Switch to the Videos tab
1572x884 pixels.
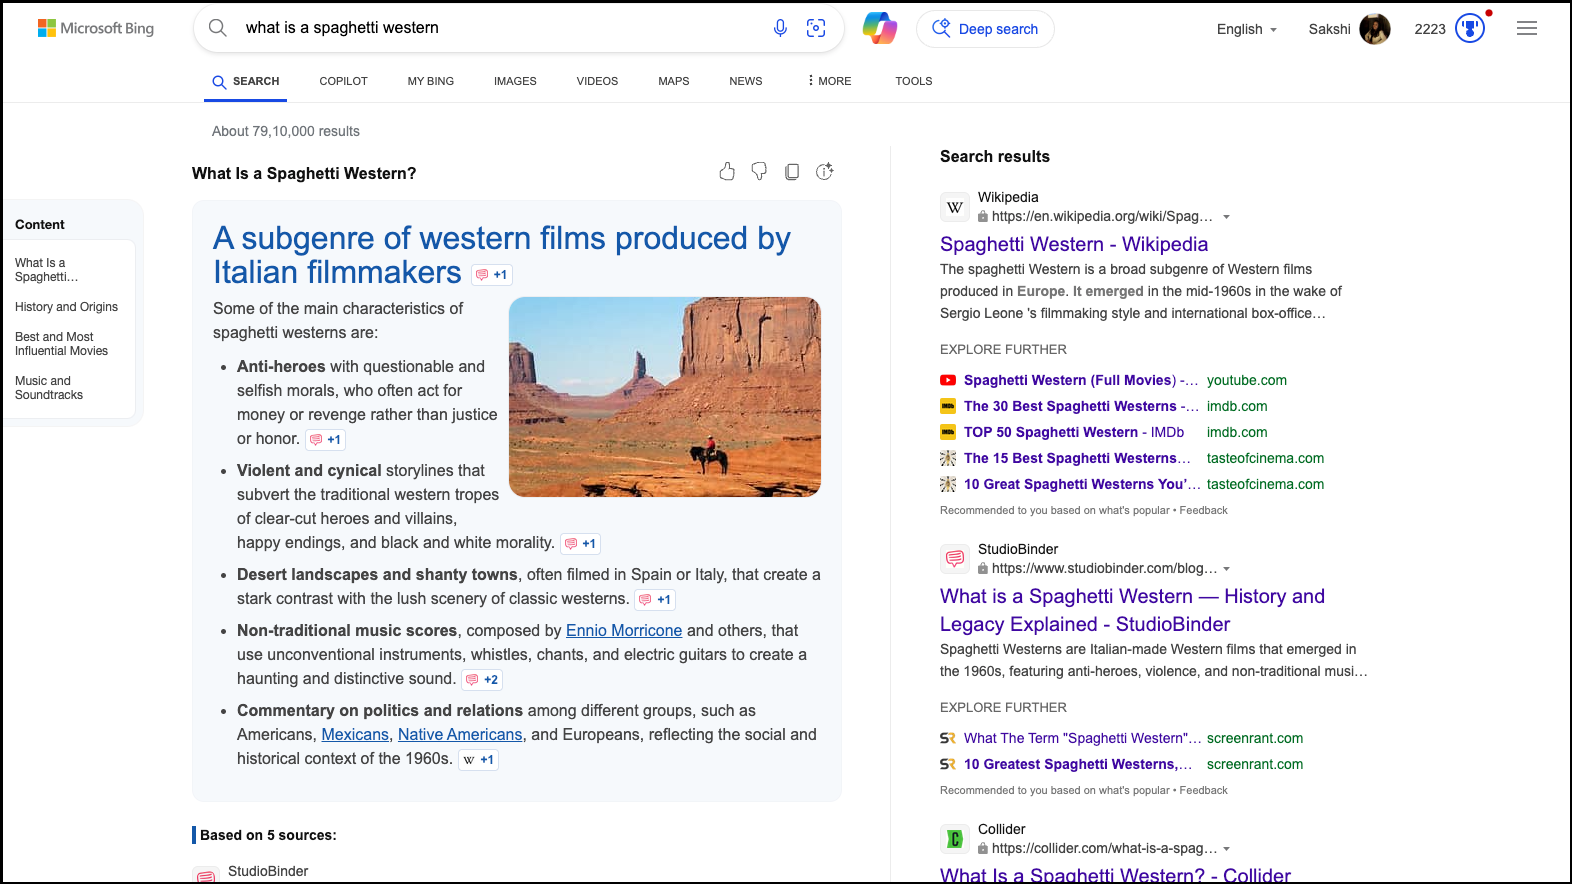[x=597, y=81]
